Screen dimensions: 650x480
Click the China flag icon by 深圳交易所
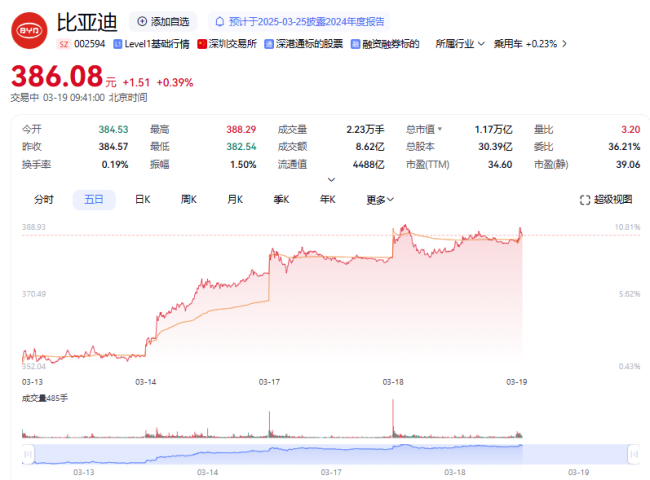pos(202,44)
